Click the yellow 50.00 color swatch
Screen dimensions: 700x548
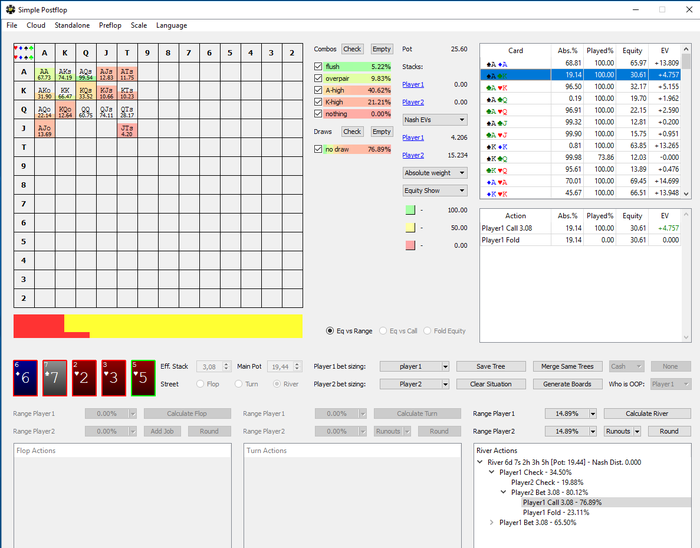[x=410, y=228]
